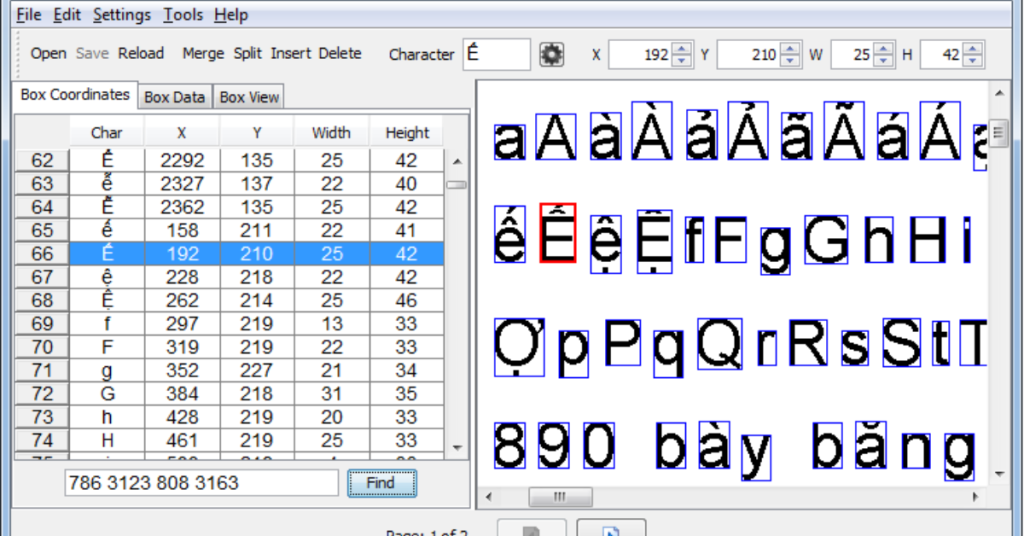Click the gear icon beside the Character field
1024x536 pixels.
551,54
